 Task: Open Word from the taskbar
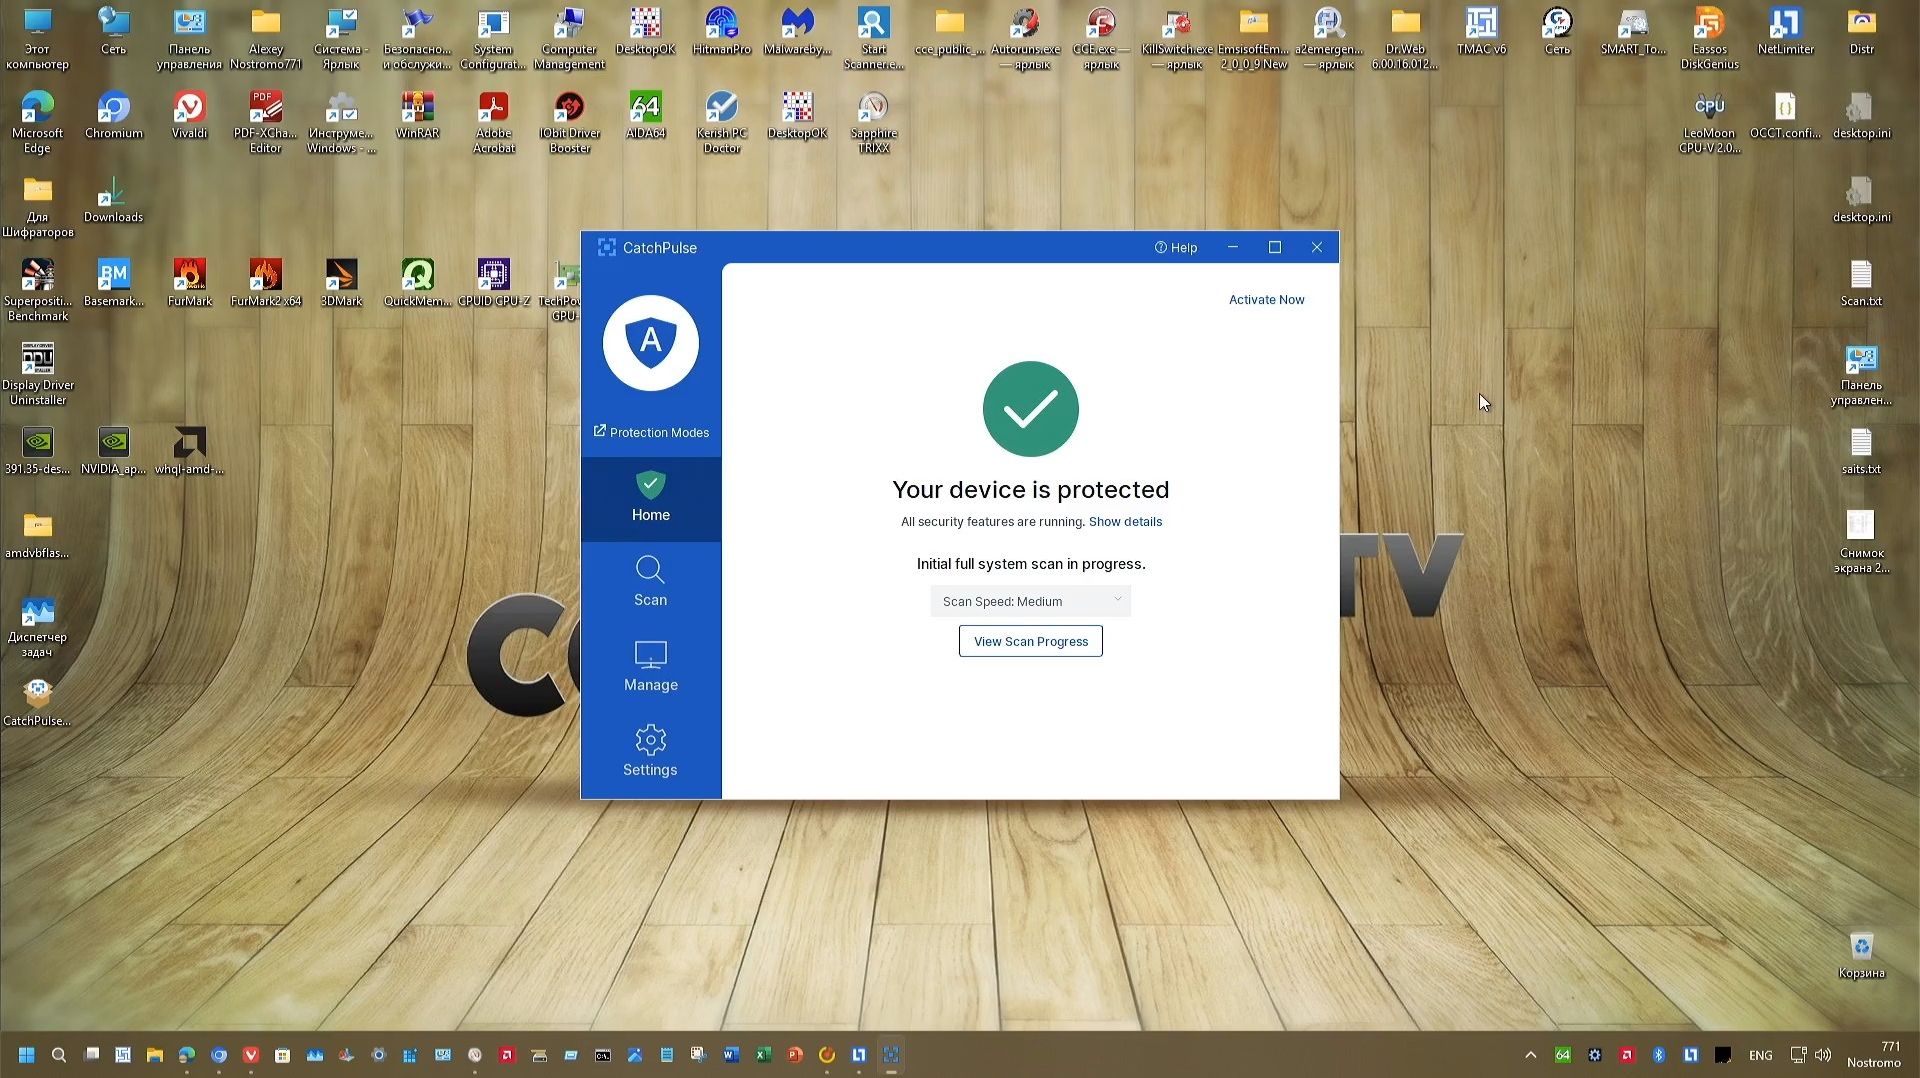pos(731,1055)
